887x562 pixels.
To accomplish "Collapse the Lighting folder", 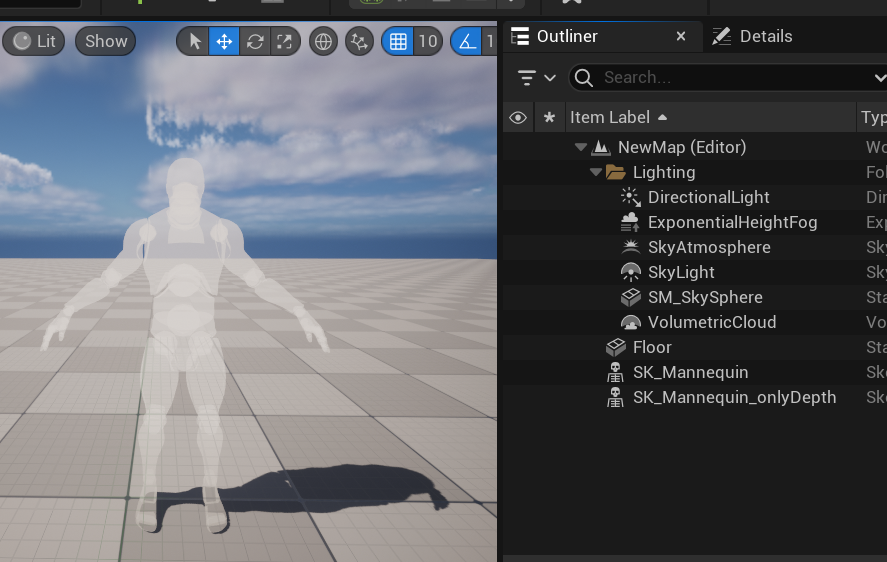I will click(x=596, y=172).
